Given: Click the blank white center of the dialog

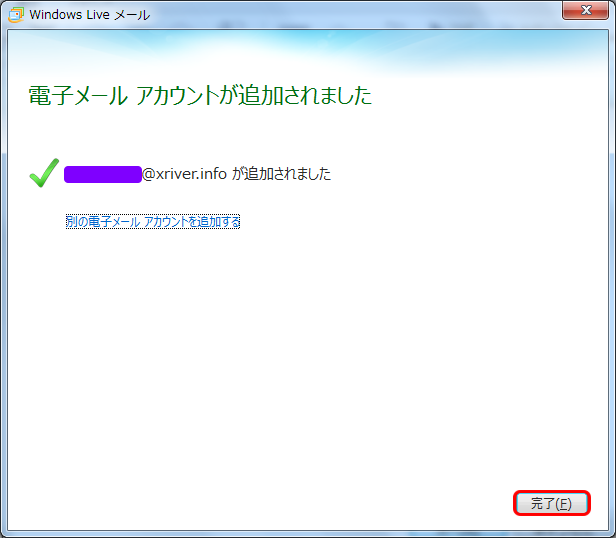Looking at the screenshot, I should (308, 350).
